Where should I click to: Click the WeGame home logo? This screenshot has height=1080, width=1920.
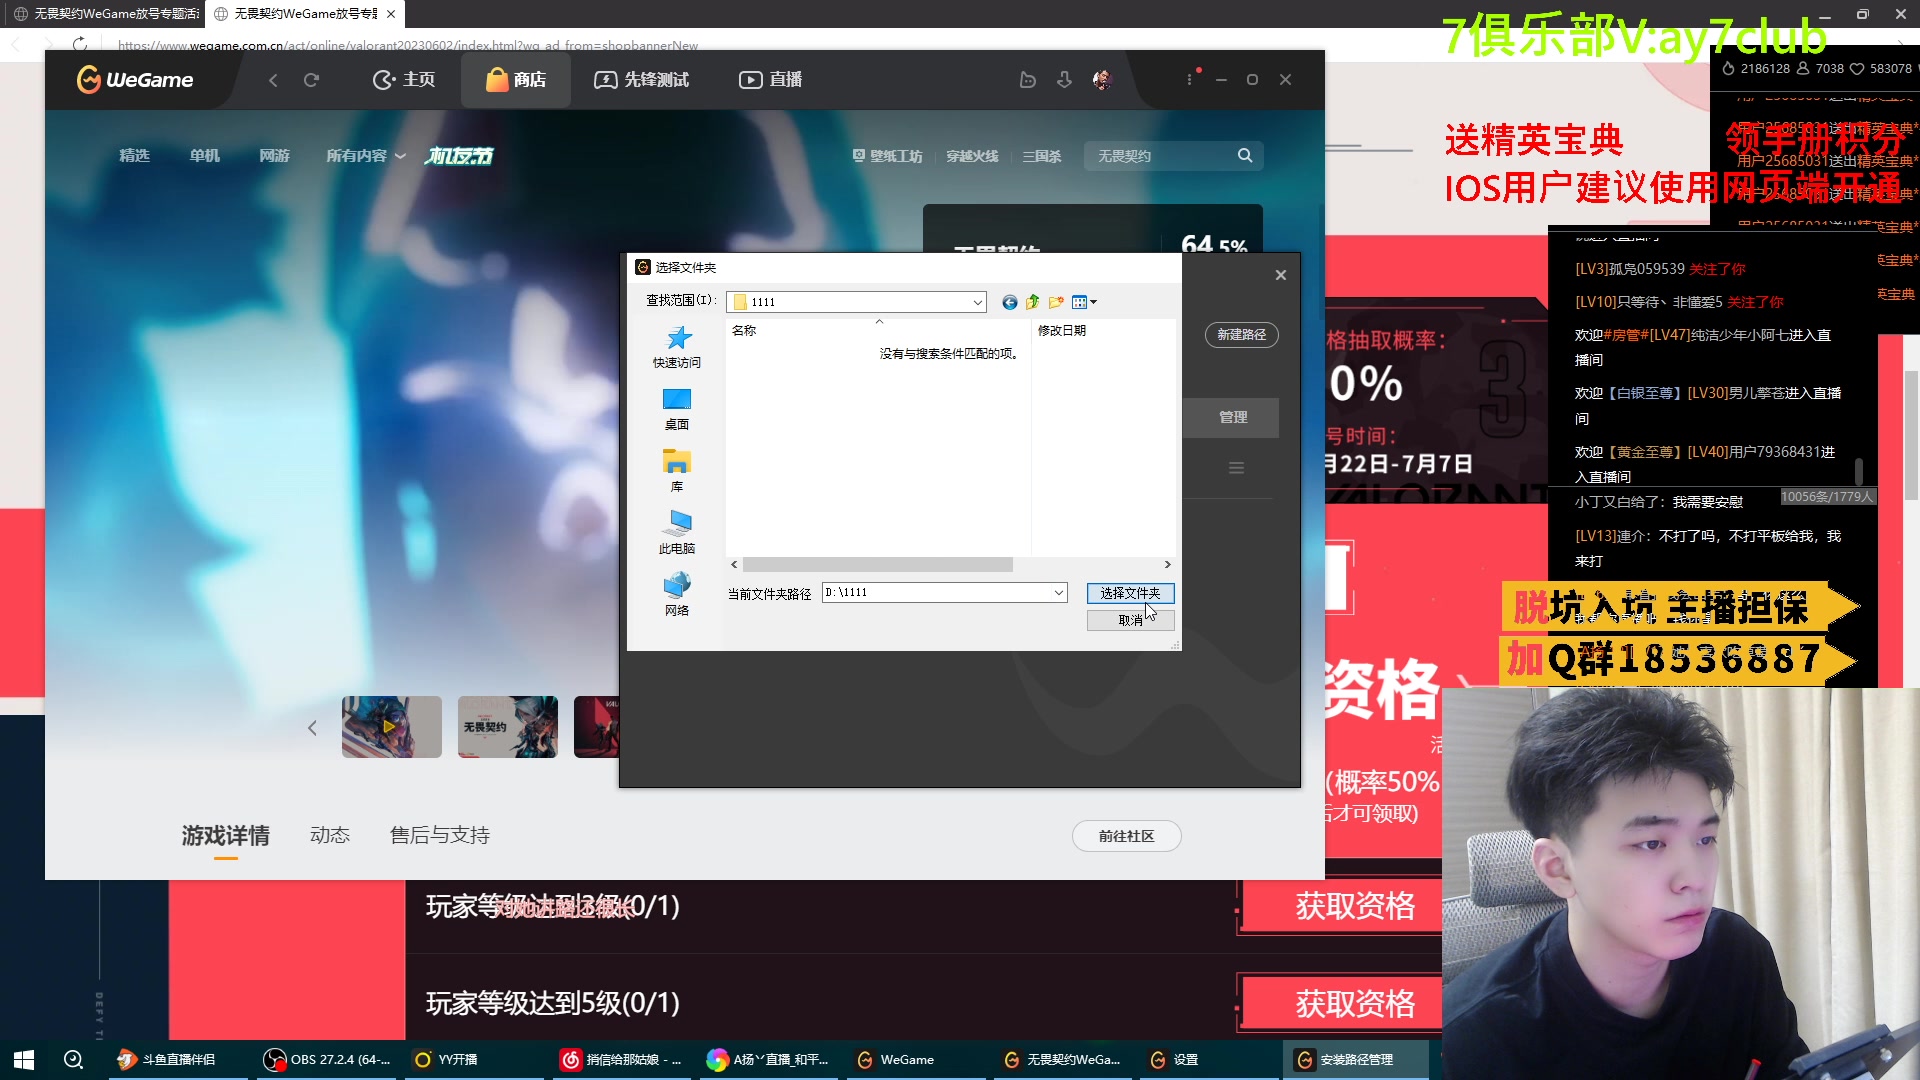pyautogui.click(x=135, y=80)
